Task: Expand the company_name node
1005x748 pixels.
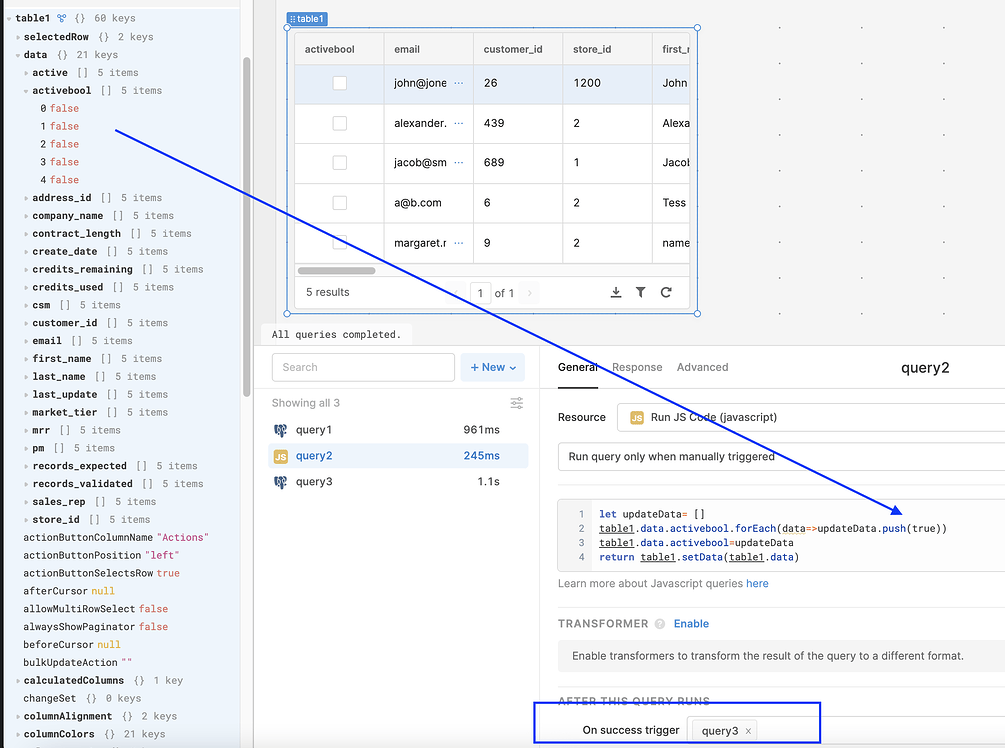Action: 26,216
